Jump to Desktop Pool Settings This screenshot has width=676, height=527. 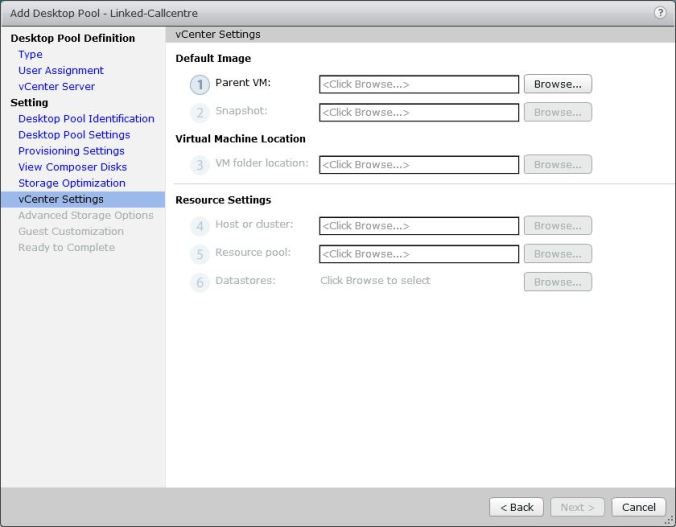pyautogui.click(x=74, y=134)
